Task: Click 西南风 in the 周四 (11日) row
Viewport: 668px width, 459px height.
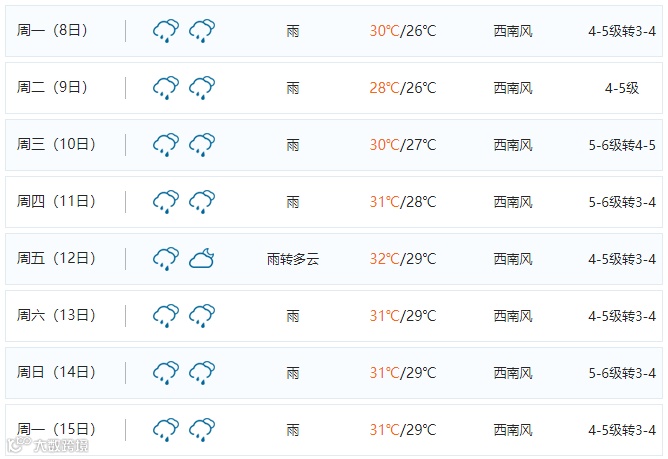Action: click(513, 202)
